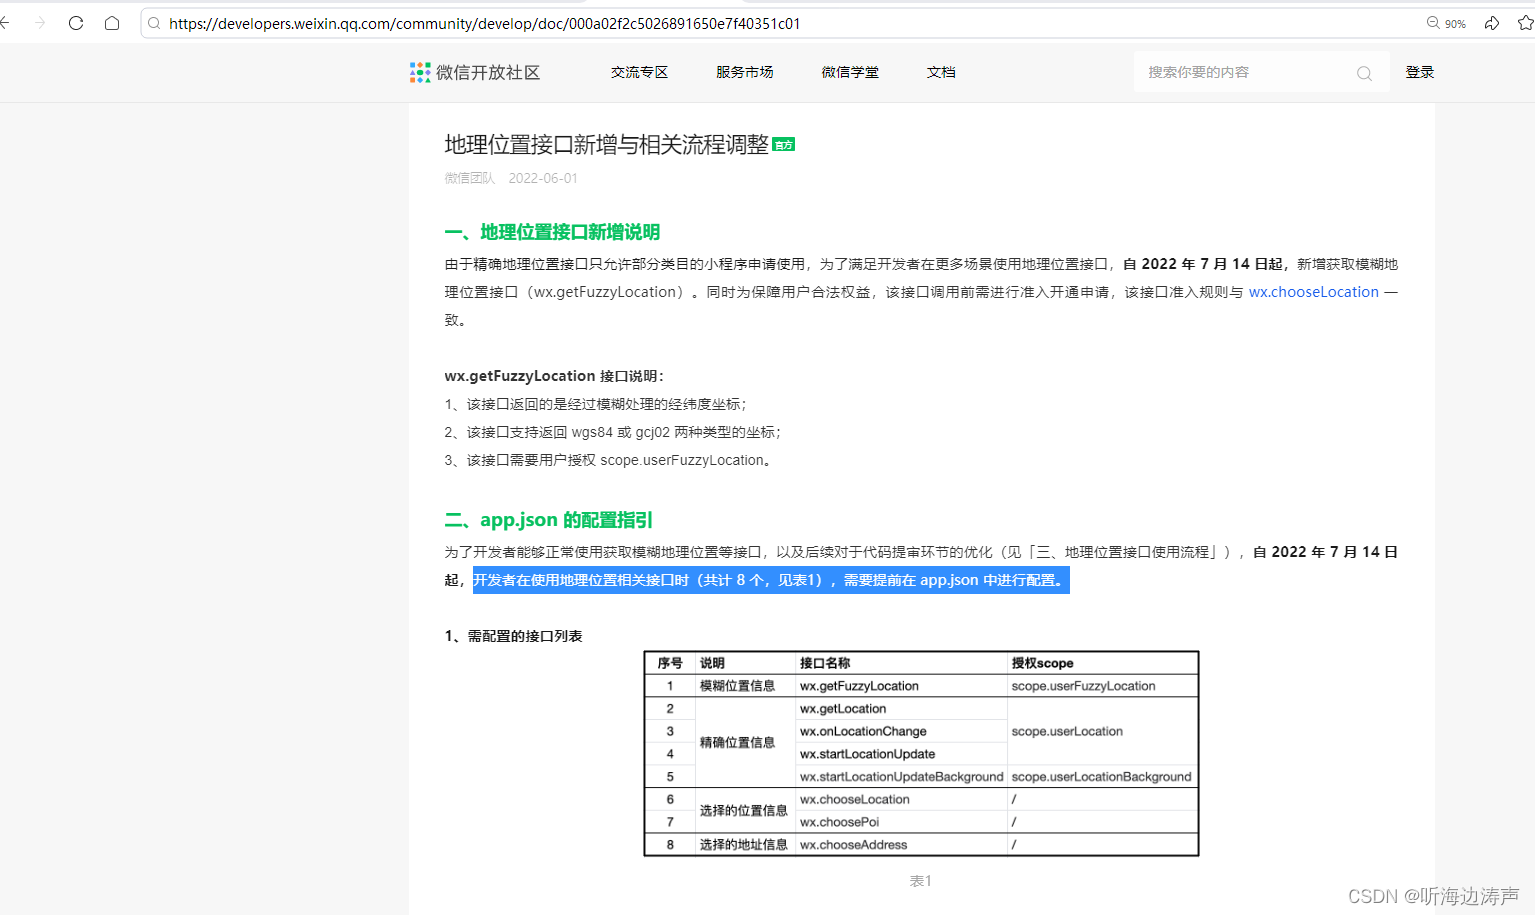
Task: Click the 服务市场 navigation entry
Action: [744, 72]
